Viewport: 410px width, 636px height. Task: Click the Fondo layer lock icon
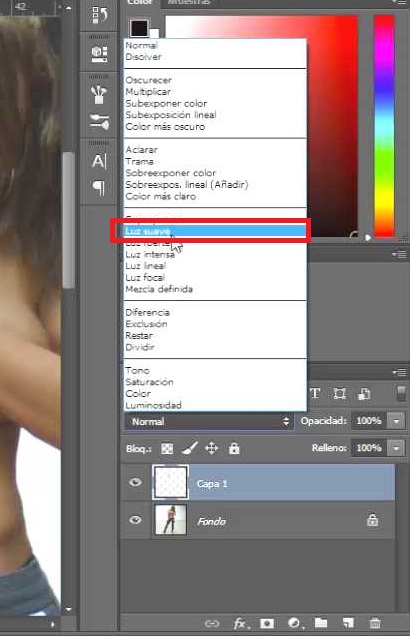372,520
